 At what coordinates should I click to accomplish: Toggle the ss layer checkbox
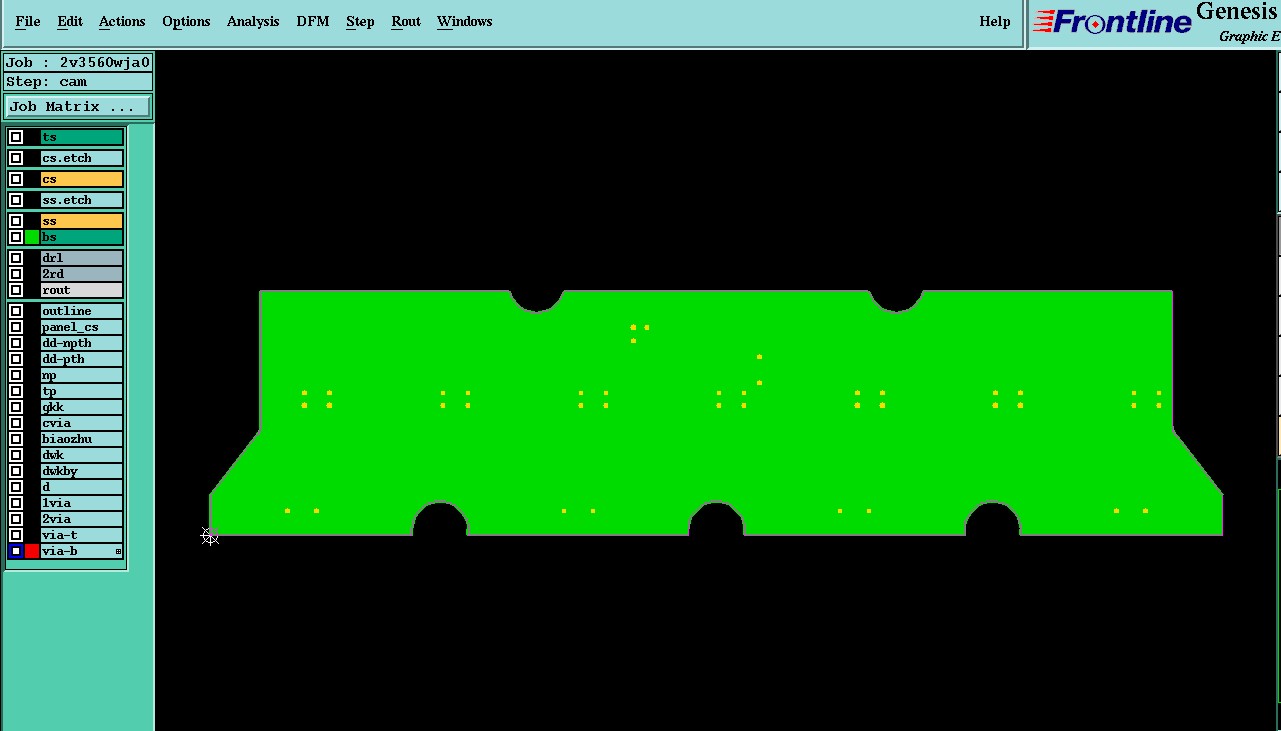pos(16,221)
